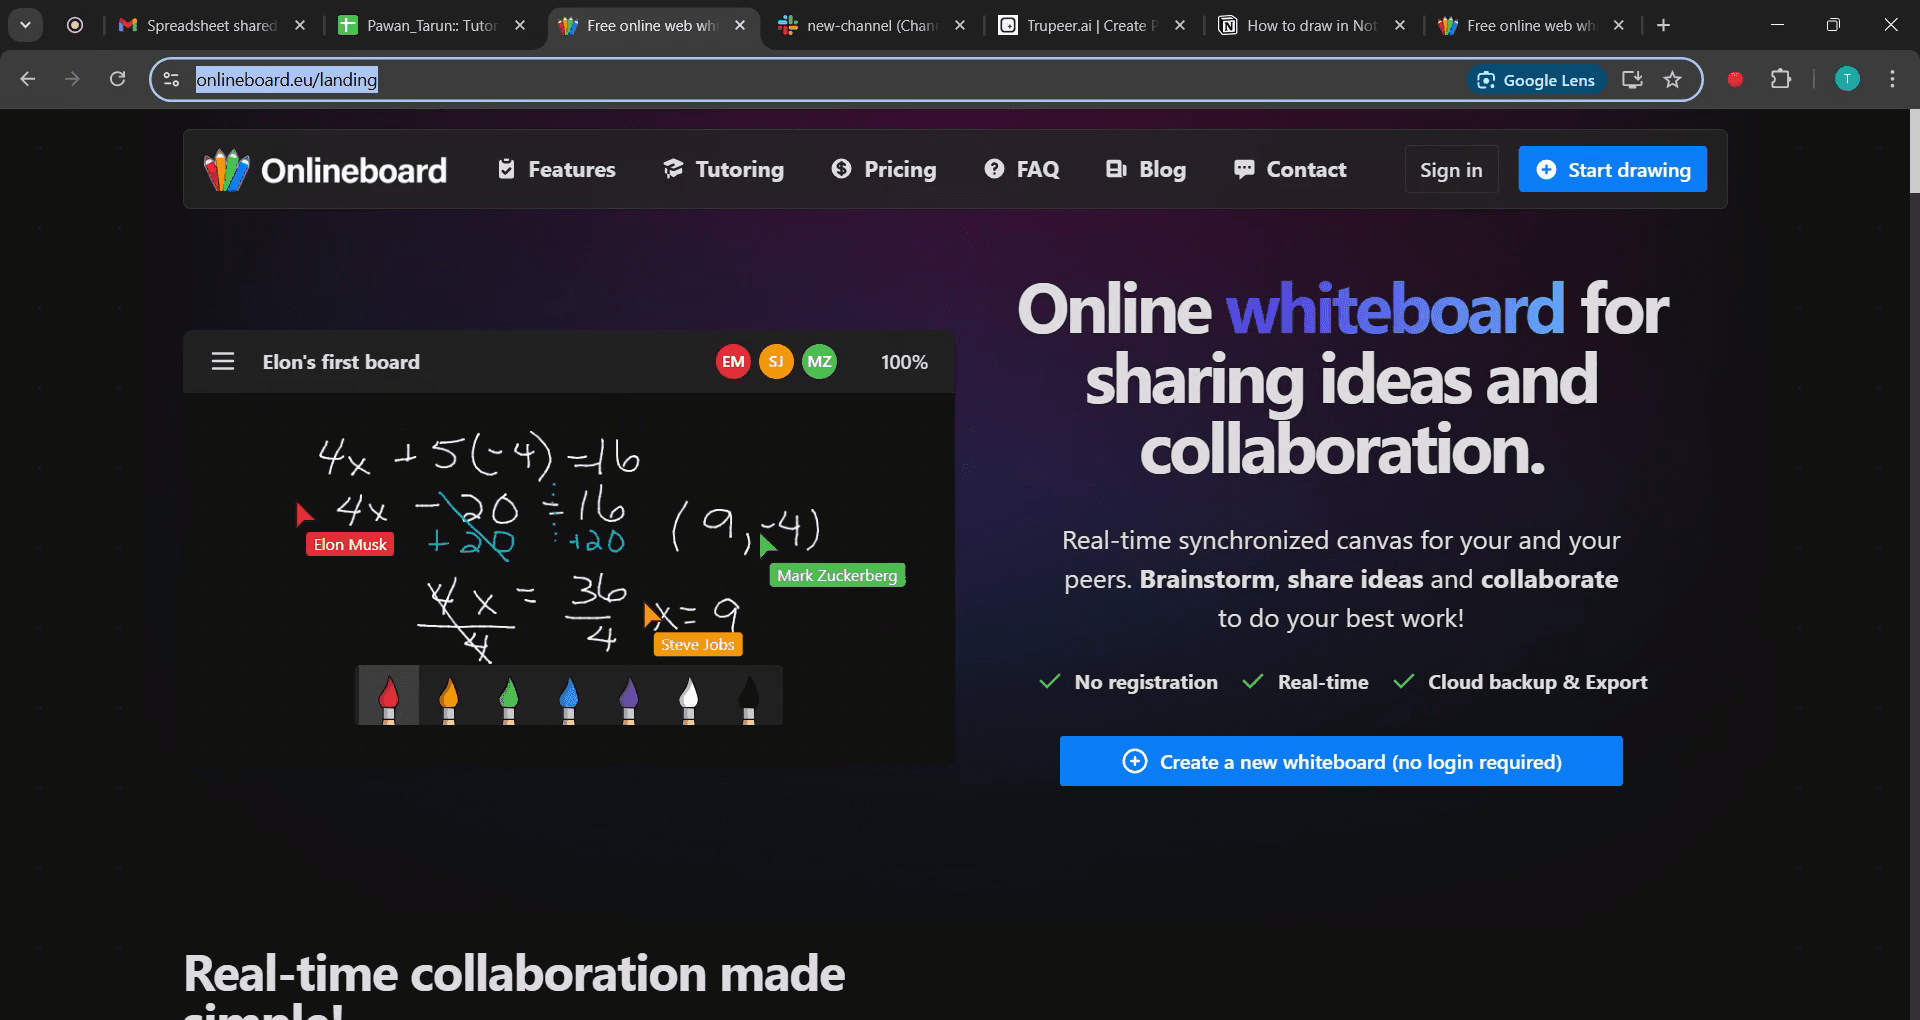The image size is (1920, 1020).
Task: Click the page vertical scrollbar
Action: coord(1915,150)
